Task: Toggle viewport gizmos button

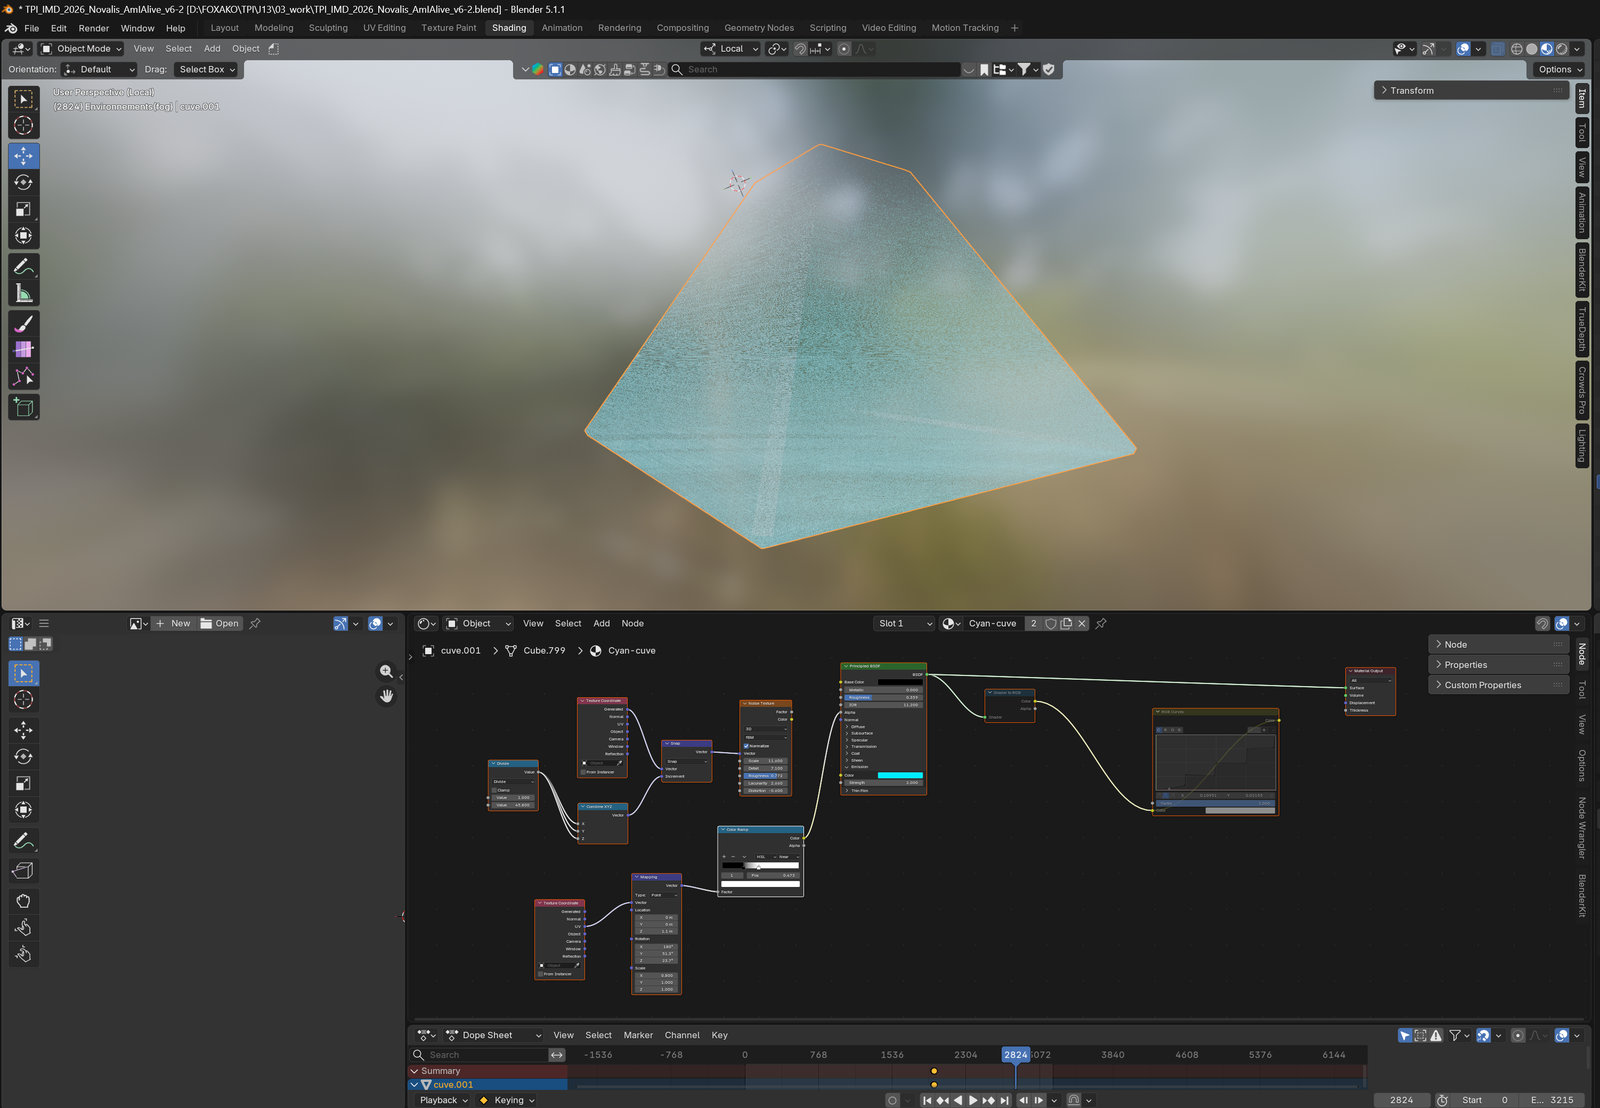Action: (x=1429, y=48)
